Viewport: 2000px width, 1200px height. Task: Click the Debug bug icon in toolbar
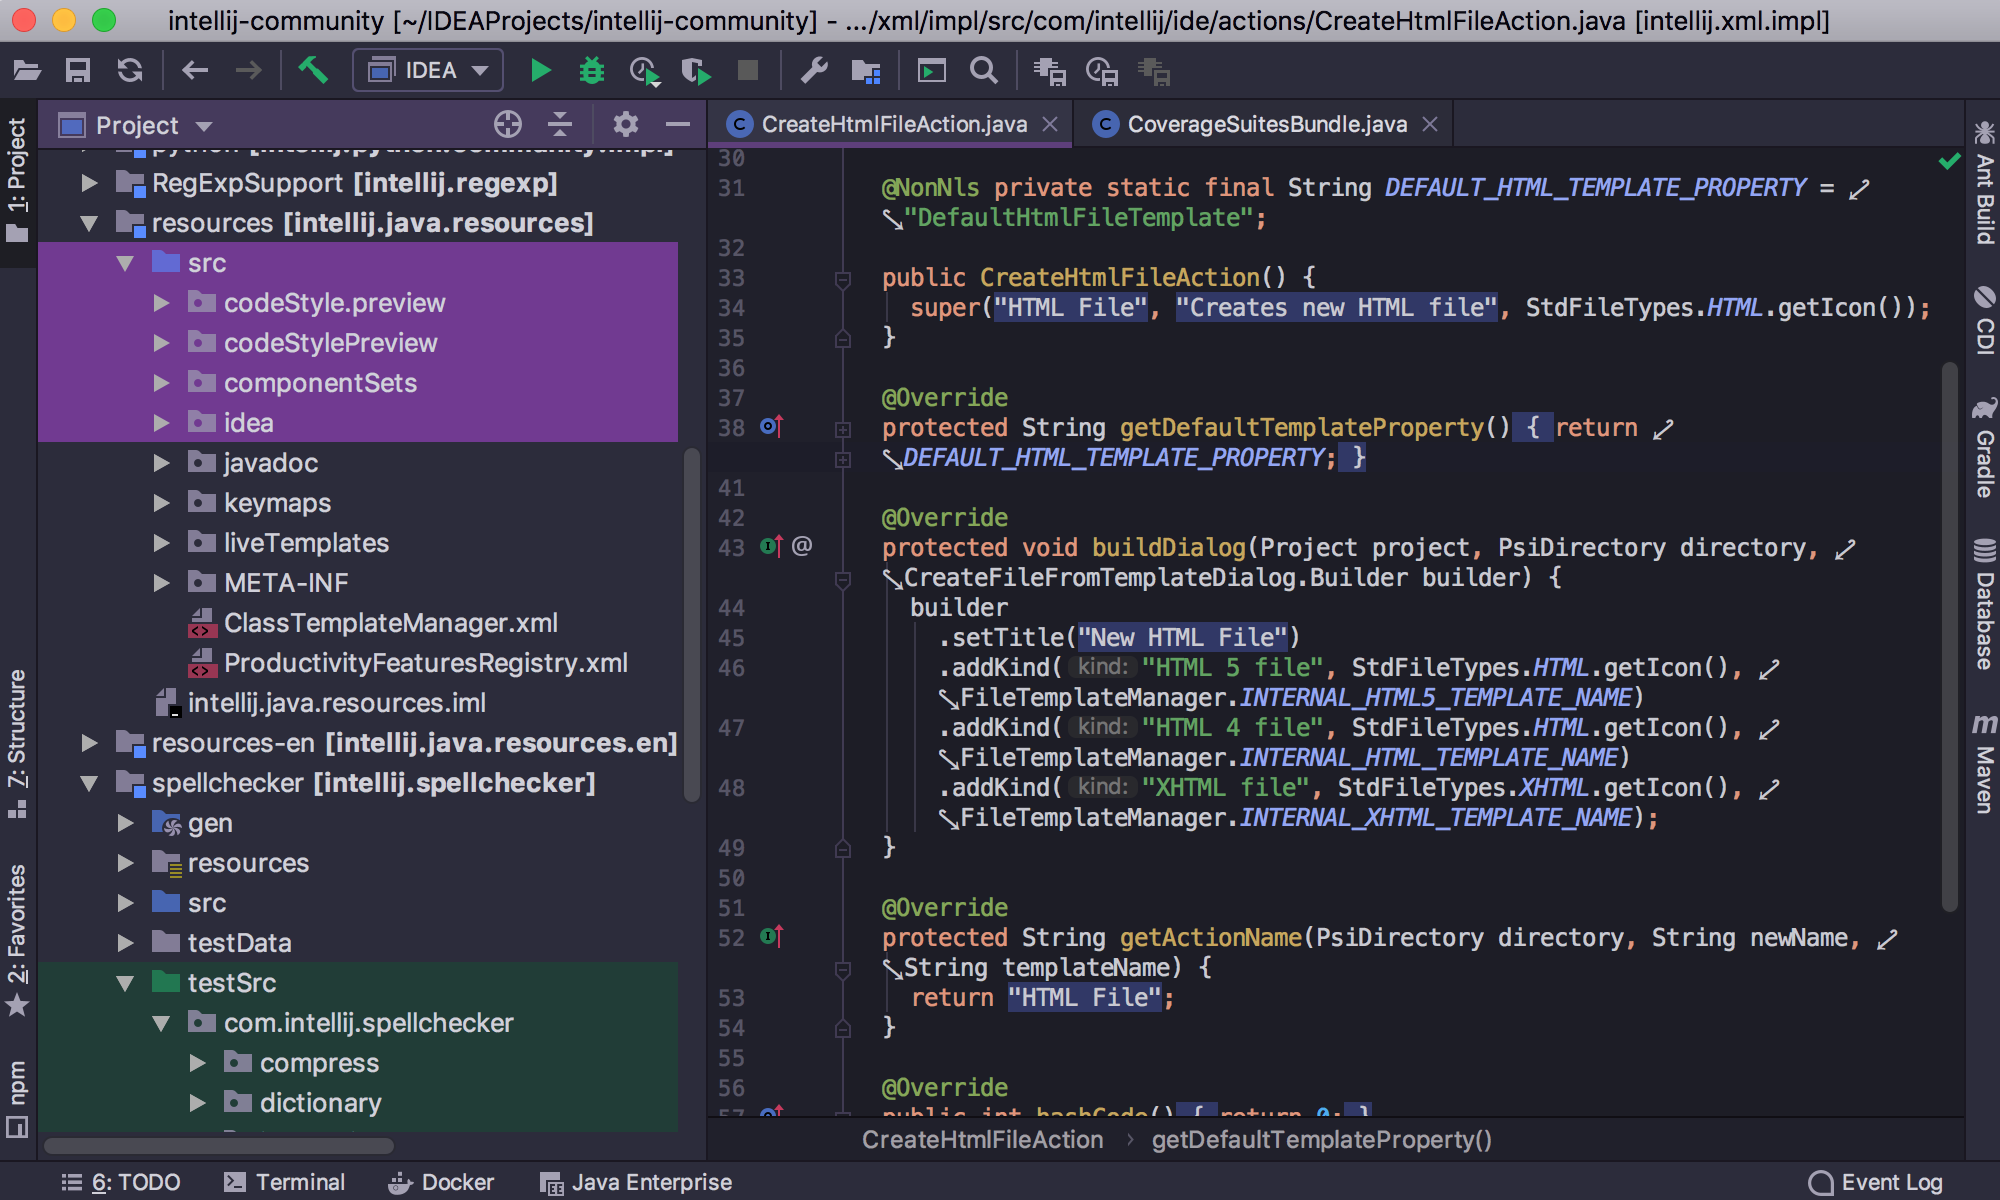pyautogui.click(x=591, y=69)
